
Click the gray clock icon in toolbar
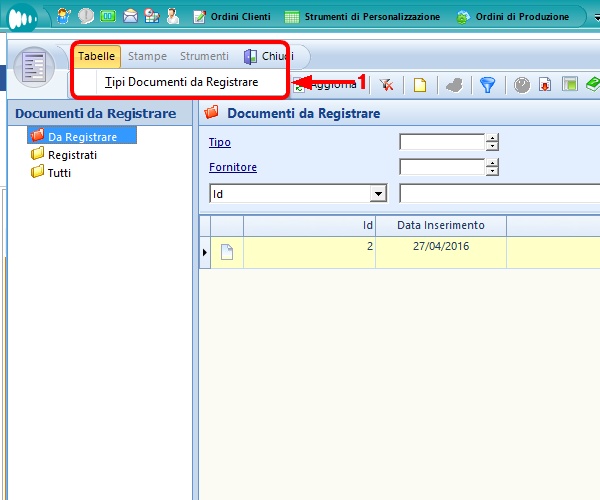click(x=522, y=85)
